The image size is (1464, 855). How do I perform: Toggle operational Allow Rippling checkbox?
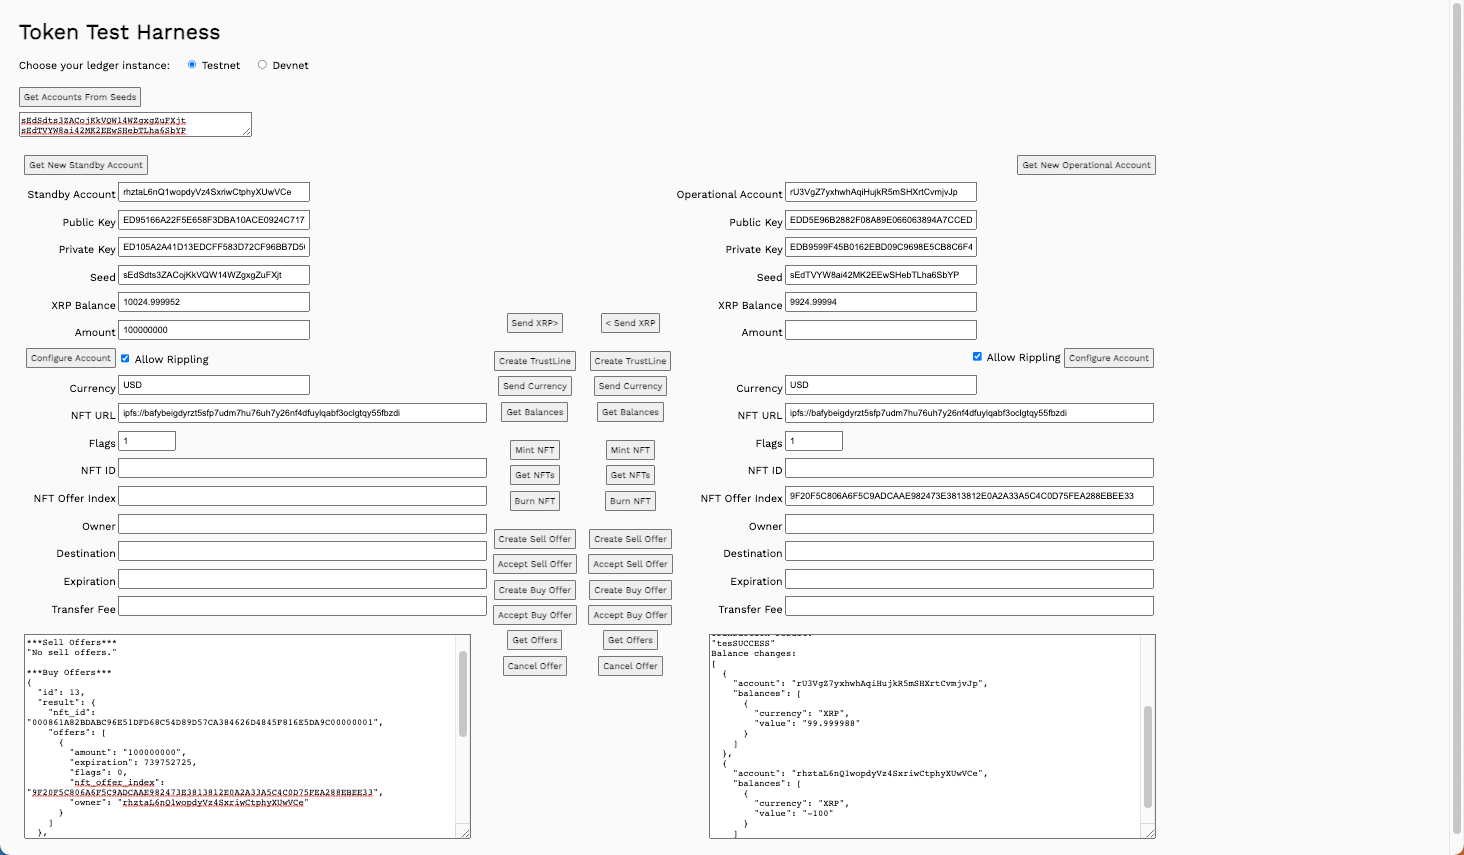coord(977,357)
